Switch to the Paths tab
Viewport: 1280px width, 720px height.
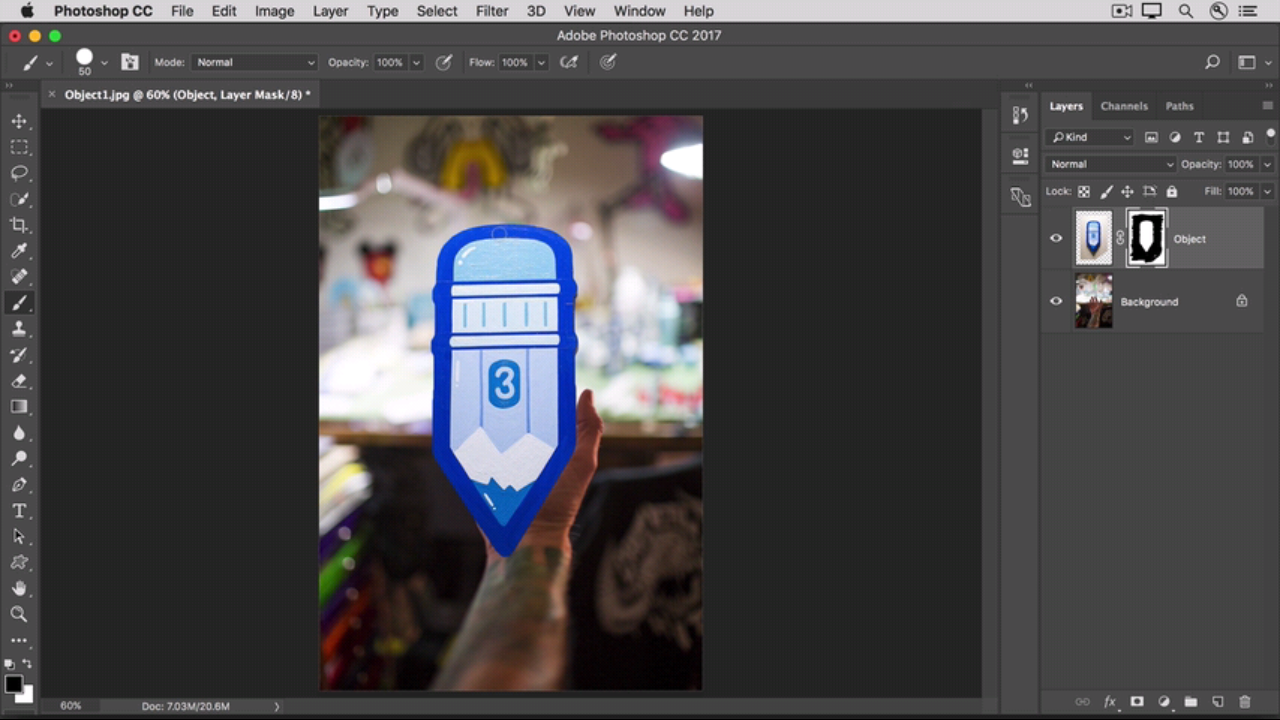pyautogui.click(x=1179, y=106)
